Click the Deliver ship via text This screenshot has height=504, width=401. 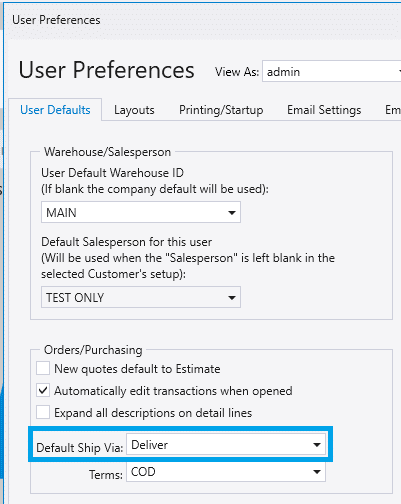pos(149,445)
